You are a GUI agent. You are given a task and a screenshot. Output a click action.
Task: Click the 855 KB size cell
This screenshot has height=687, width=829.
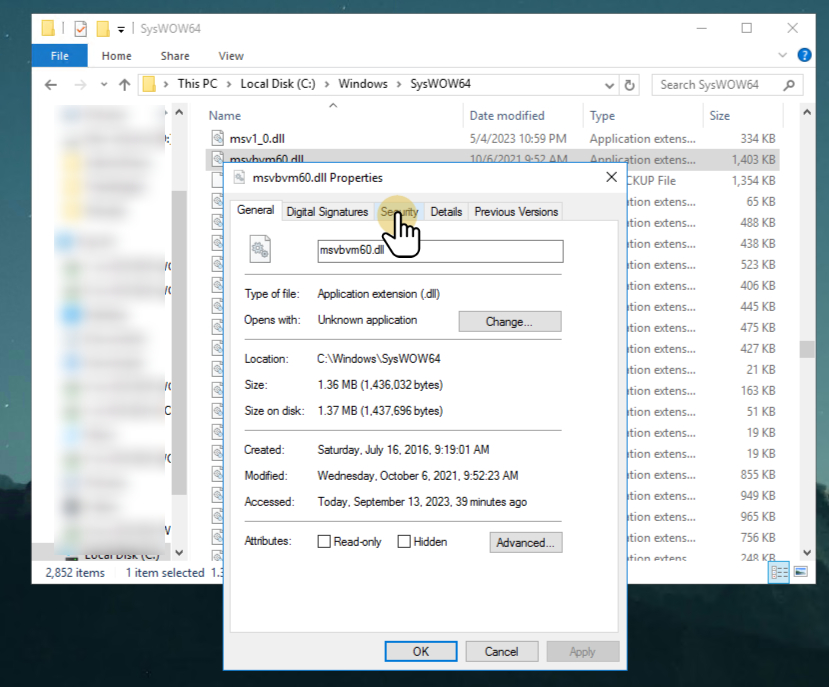click(758, 475)
